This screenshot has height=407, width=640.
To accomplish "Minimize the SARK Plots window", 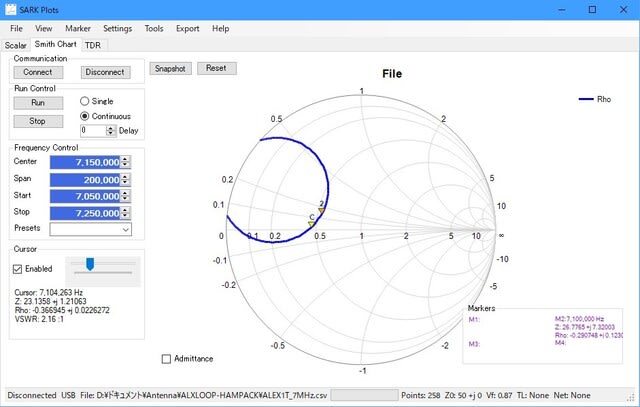I will click(x=562, y=10).
